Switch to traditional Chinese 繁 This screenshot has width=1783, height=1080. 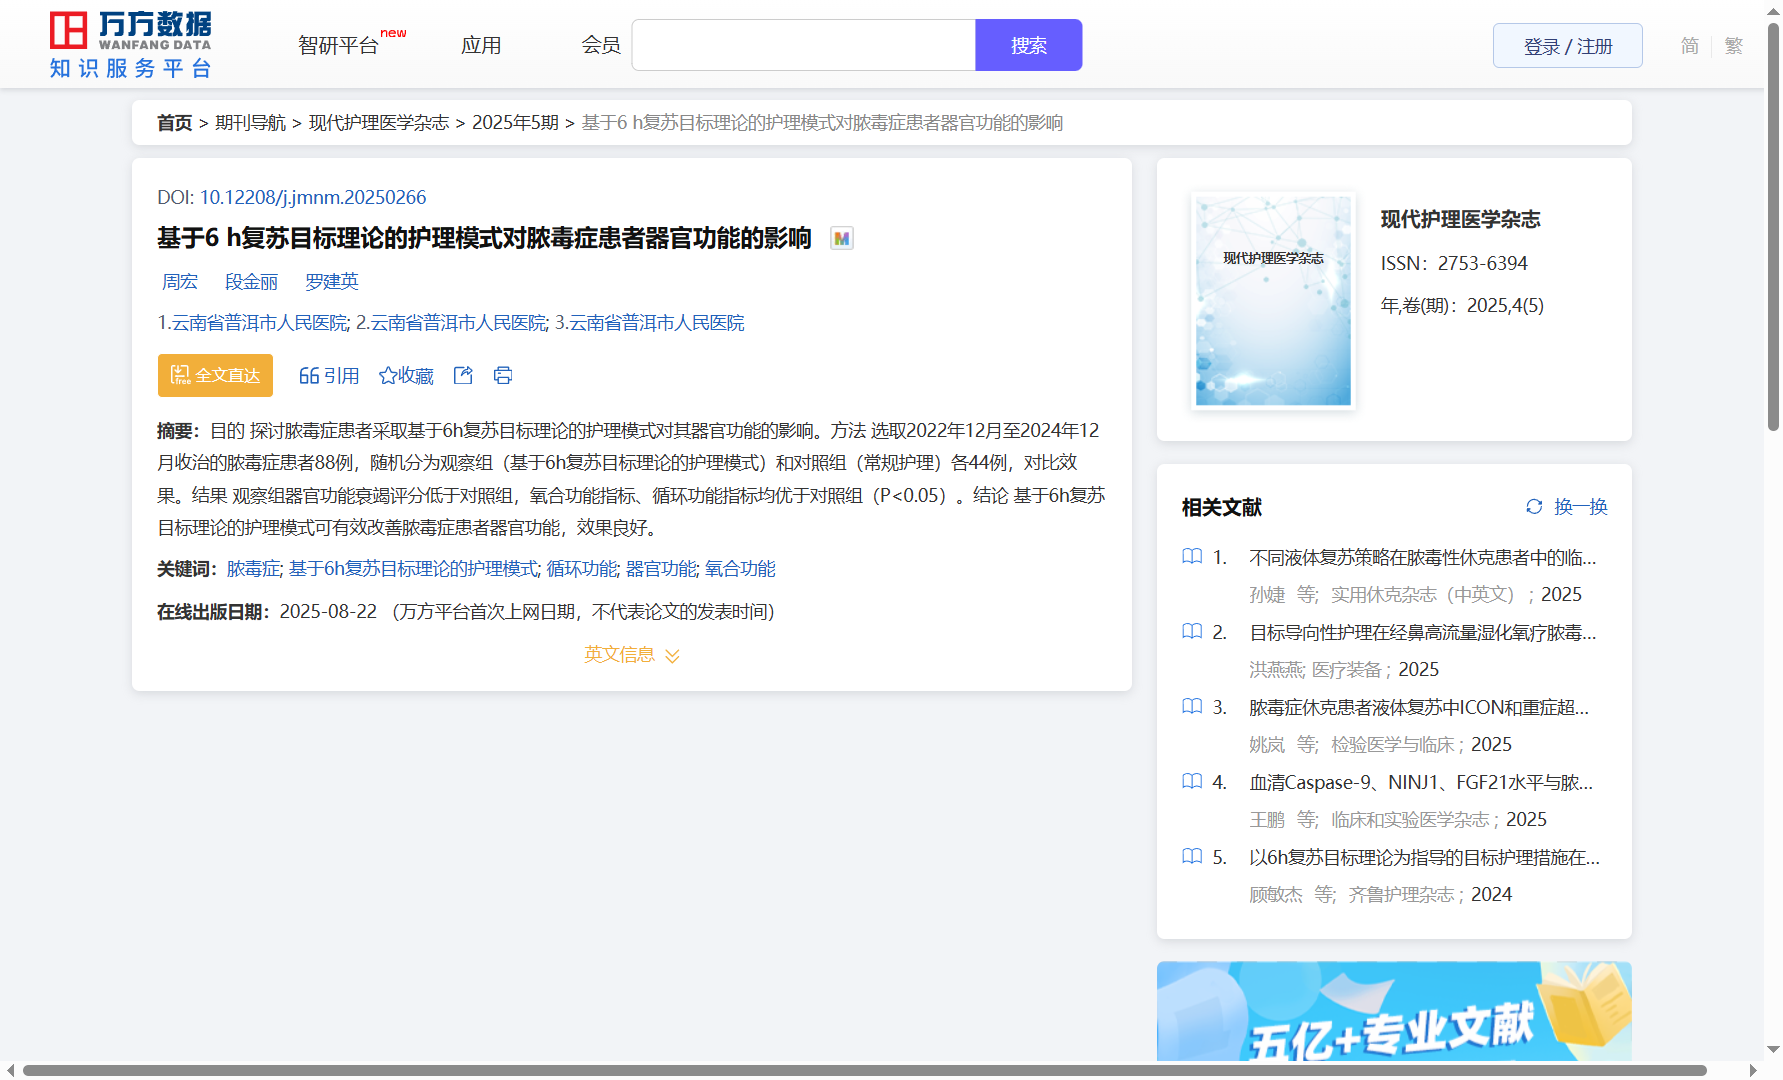click(1734, 46)
